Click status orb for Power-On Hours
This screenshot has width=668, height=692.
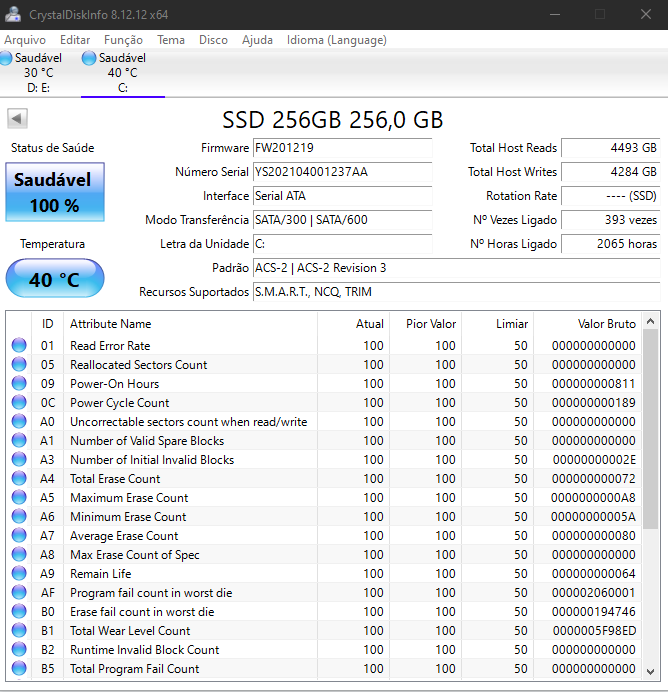[x=19, y=383]
